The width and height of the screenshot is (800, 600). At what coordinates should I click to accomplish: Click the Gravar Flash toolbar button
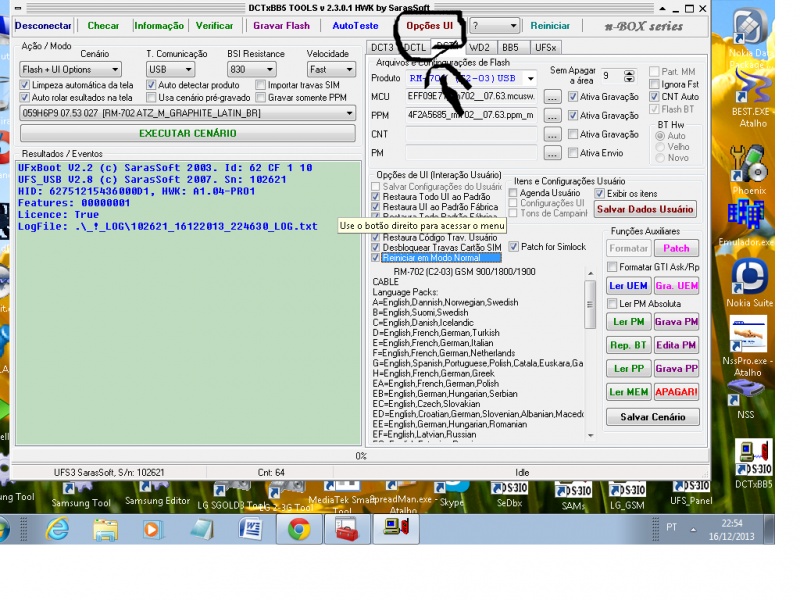coord(282,26)
